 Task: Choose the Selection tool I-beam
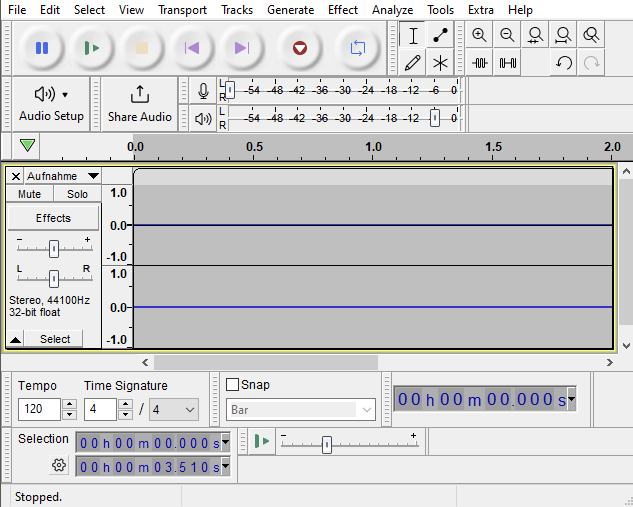(413, 36)
